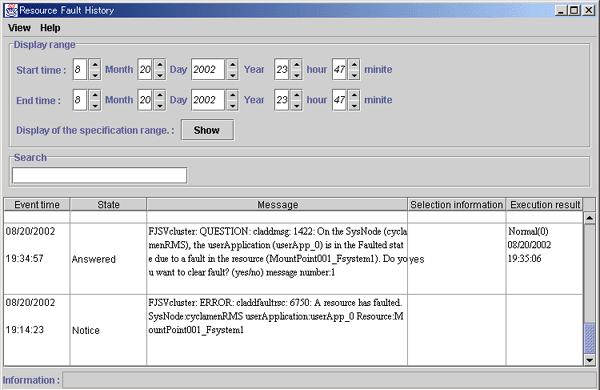Increase the Start time year value
Image resolution: width=600 pixels, height=390 pixels.
coord(232,64)
